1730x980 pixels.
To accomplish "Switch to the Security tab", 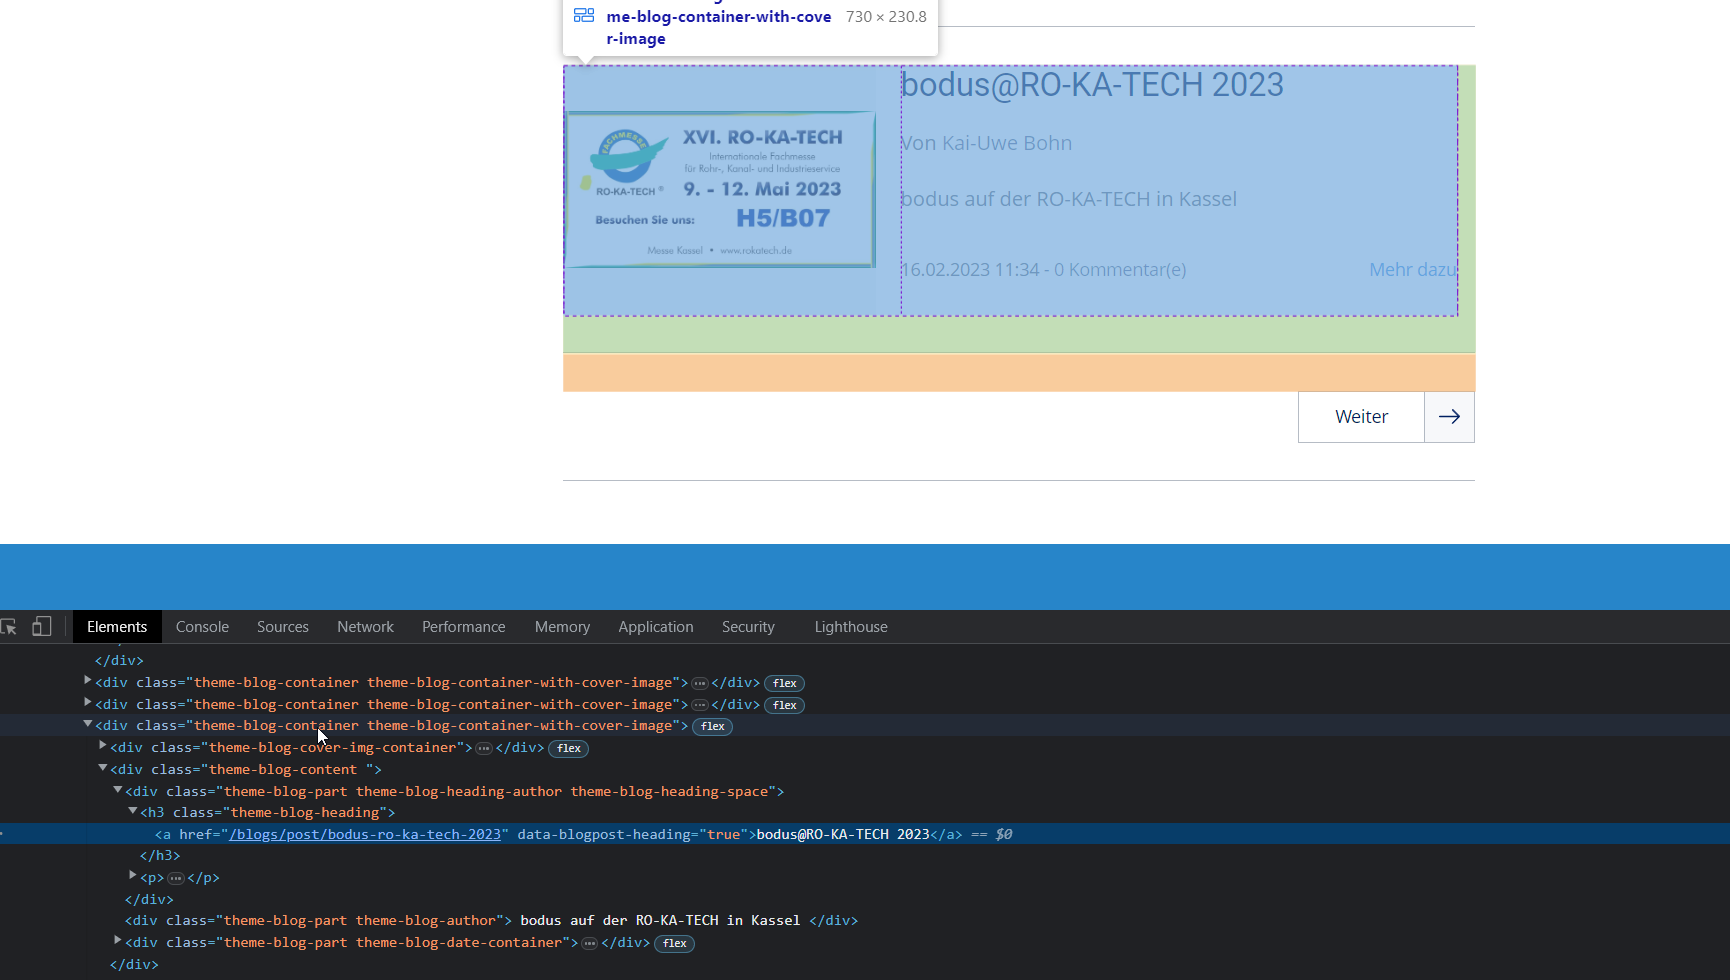I will 748,627.
